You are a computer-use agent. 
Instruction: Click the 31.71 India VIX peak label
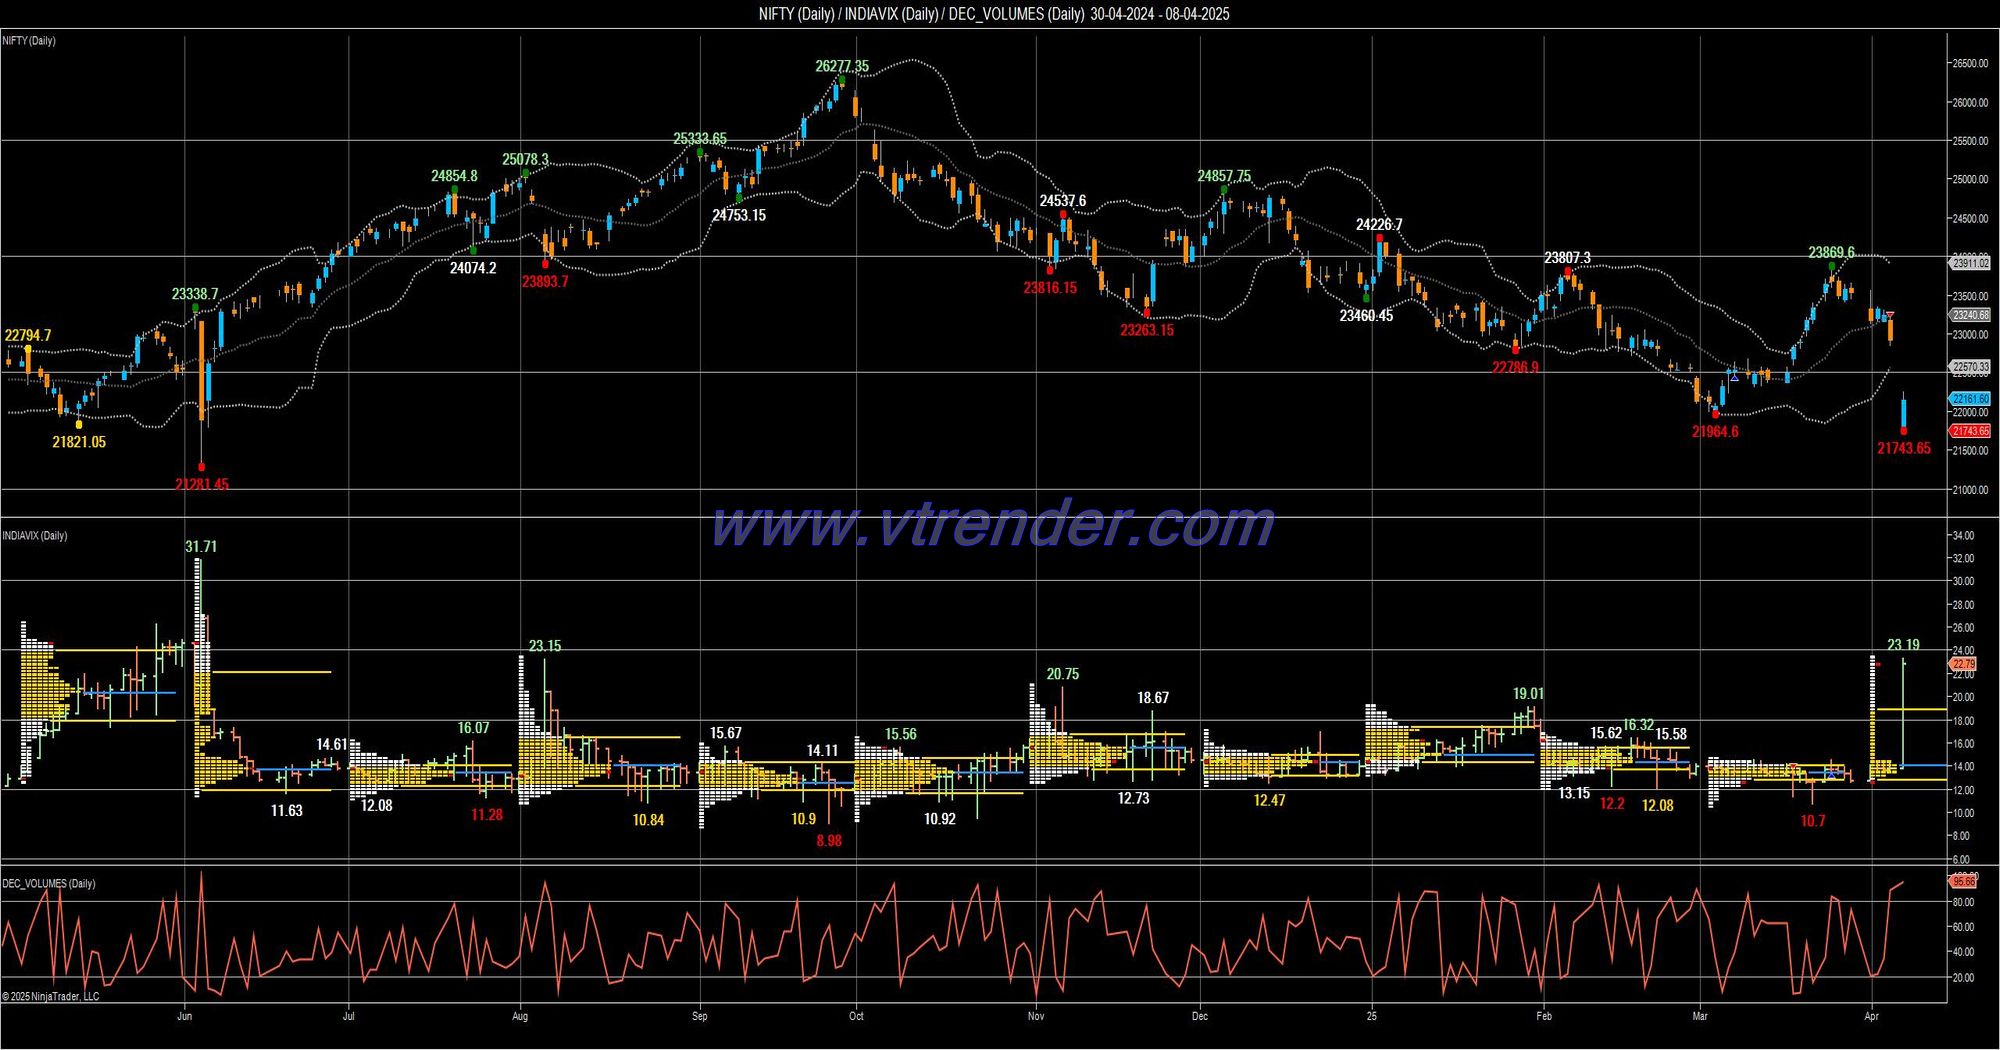[201, 547]
